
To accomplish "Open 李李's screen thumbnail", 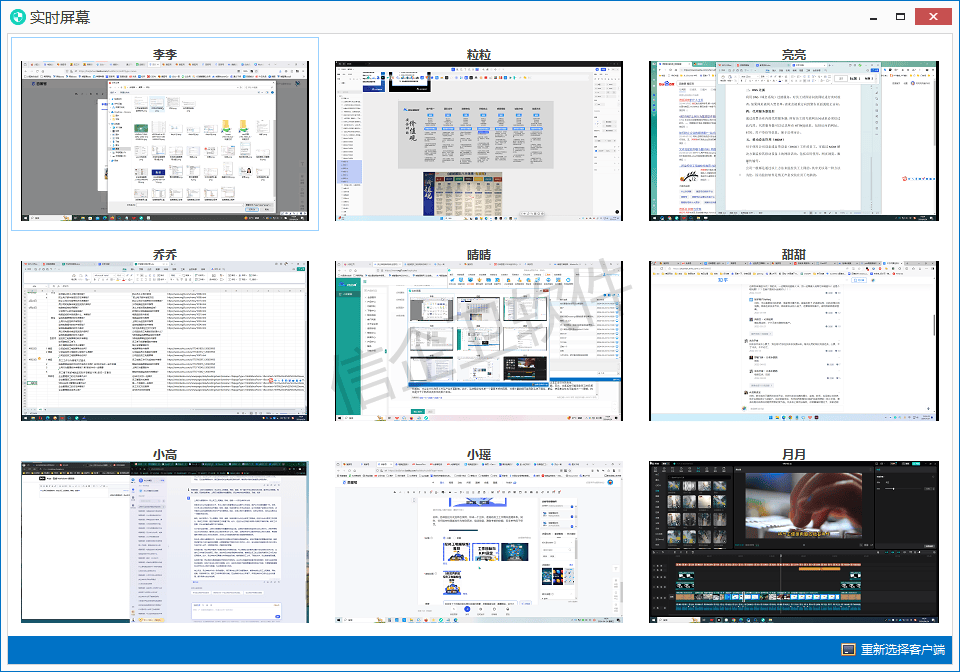I will click(165, 141).
